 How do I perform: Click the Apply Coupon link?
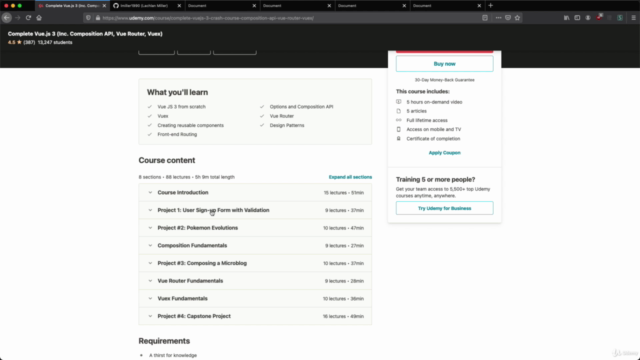[444, 153]
